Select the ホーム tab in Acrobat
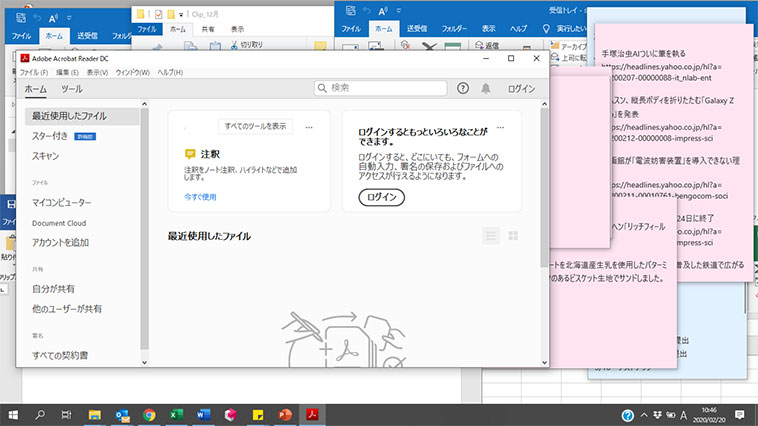 (x=35, y=89)
